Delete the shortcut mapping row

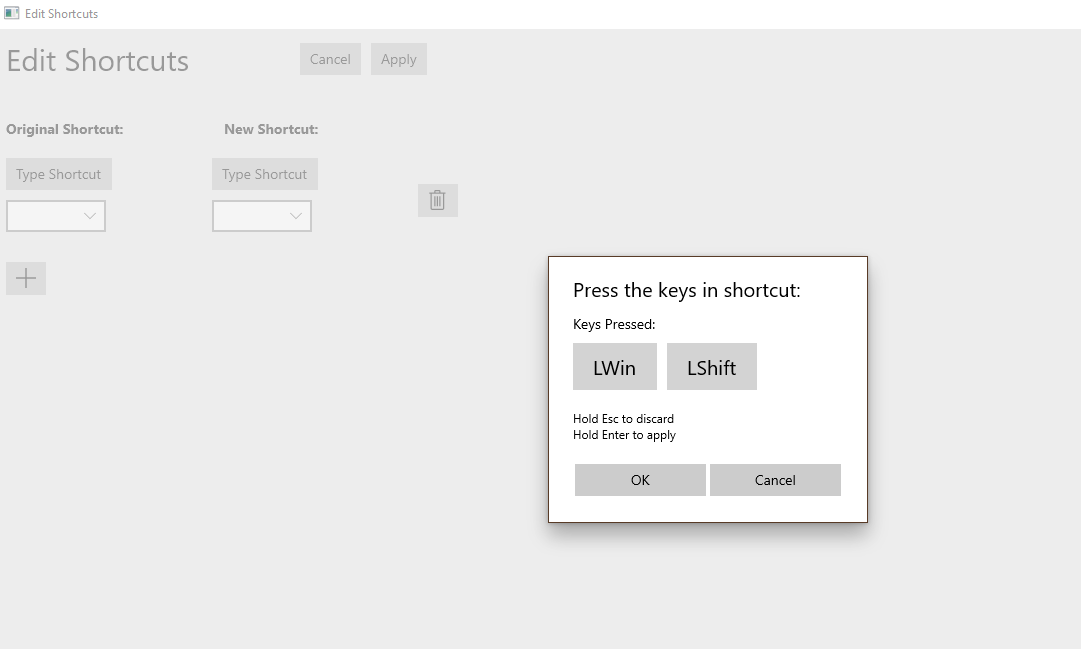(437, 200)
